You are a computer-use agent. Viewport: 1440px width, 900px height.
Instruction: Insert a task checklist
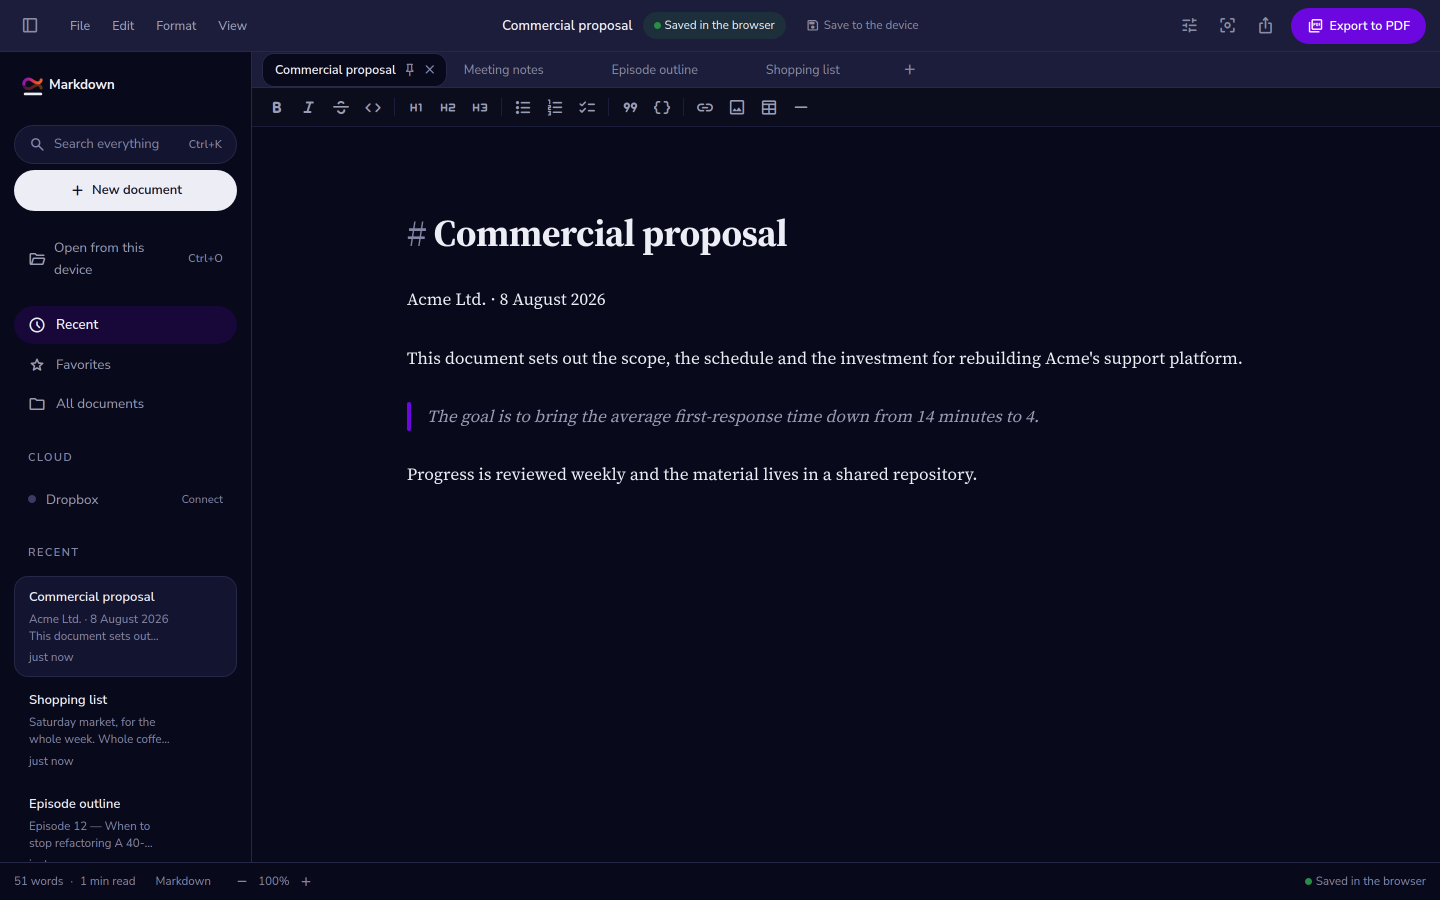click(x=587, y=107)
